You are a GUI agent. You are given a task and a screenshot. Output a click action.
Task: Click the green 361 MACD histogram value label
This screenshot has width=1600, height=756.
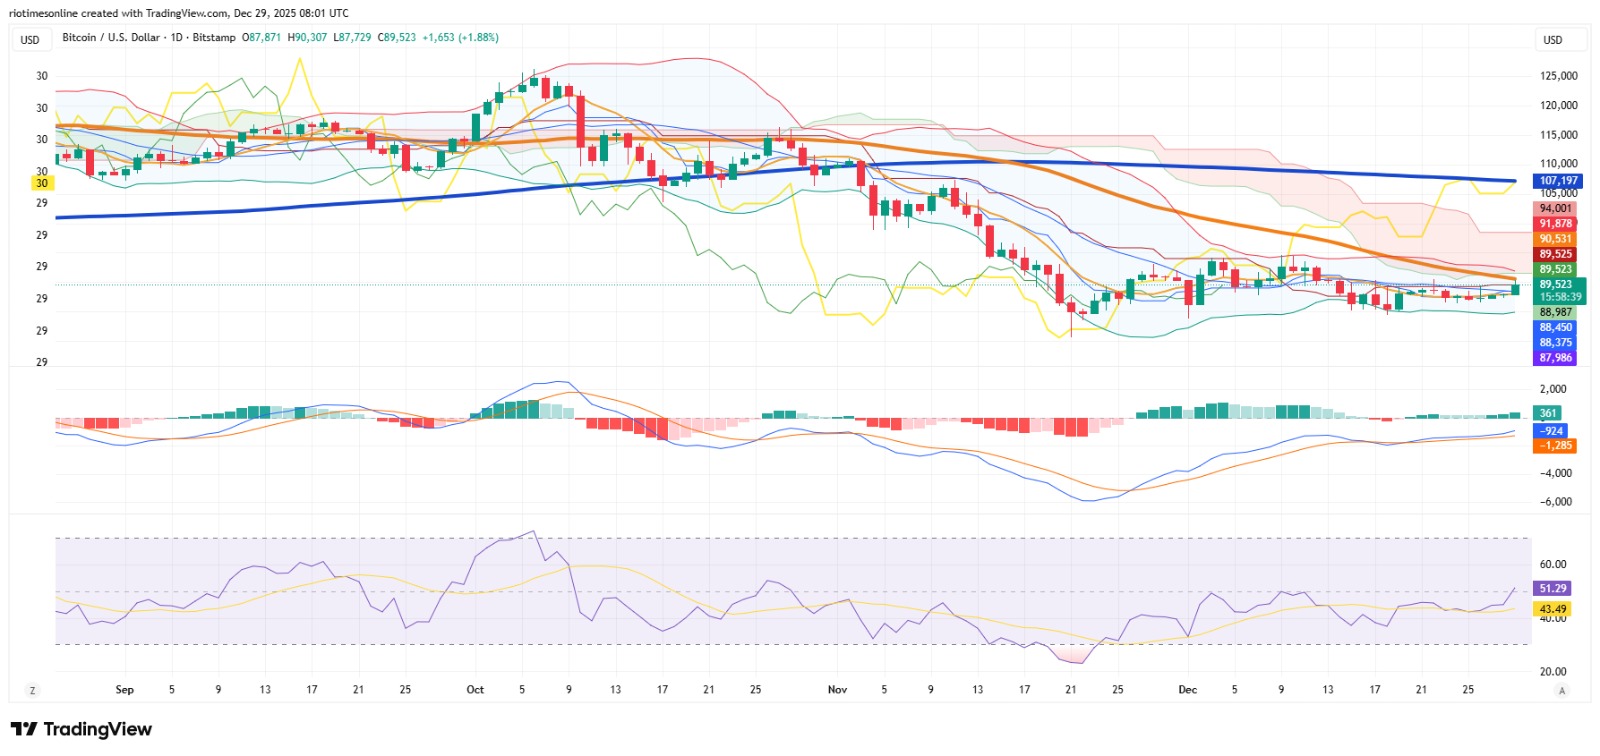(1548, 413)
